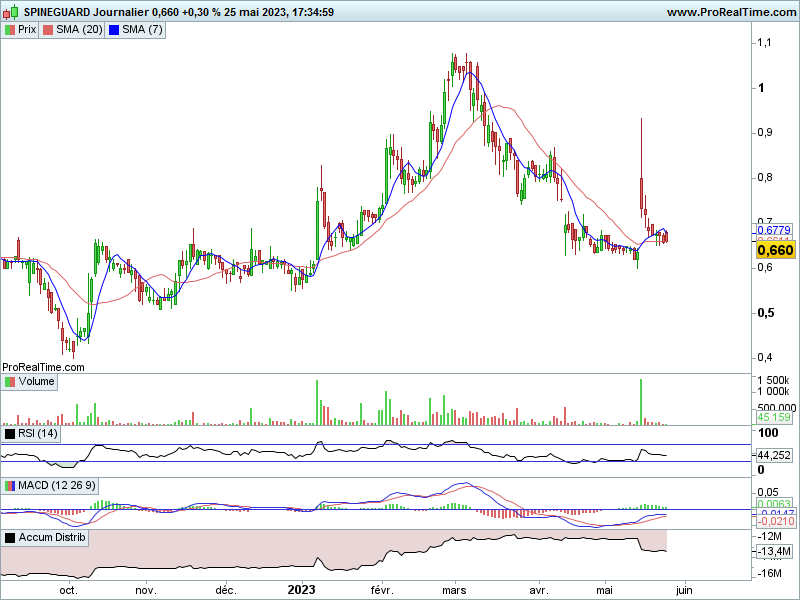This screenshot has width=800, height=600.
Task: Click the oct. label on time axis
Action: [68, 590]
